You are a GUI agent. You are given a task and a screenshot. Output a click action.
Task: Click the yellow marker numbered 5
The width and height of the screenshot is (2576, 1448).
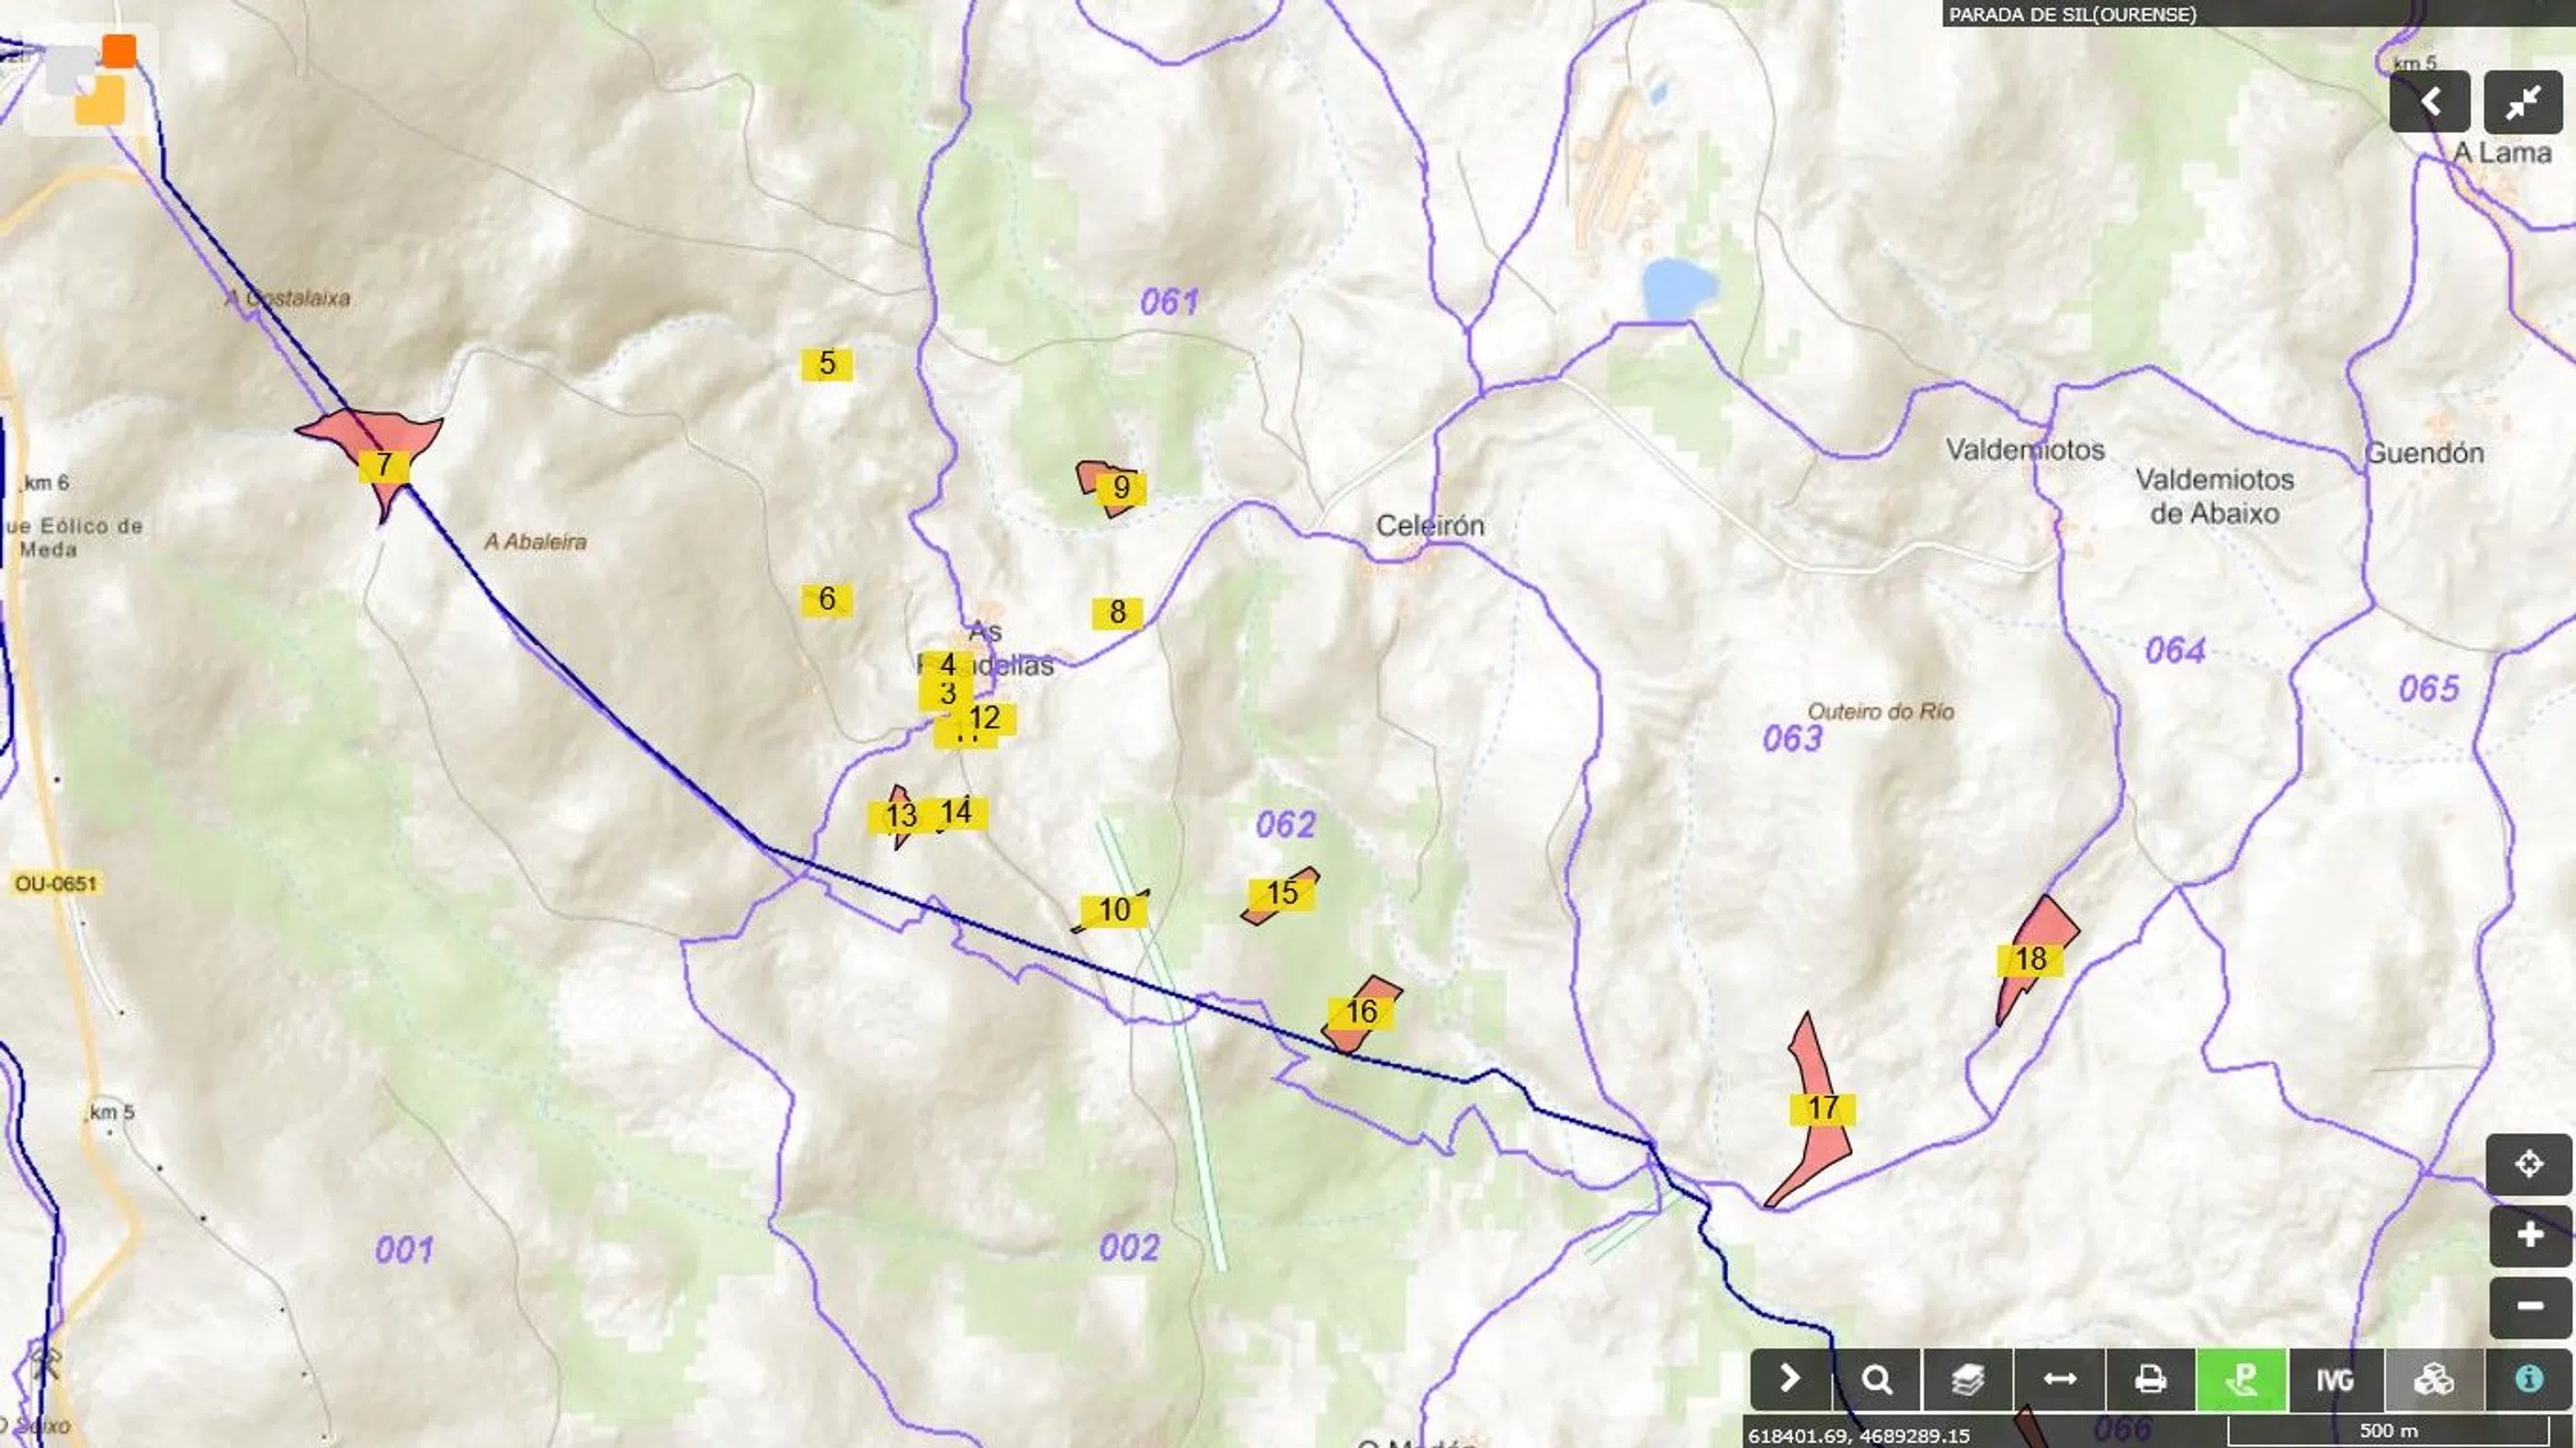(827, 364)
